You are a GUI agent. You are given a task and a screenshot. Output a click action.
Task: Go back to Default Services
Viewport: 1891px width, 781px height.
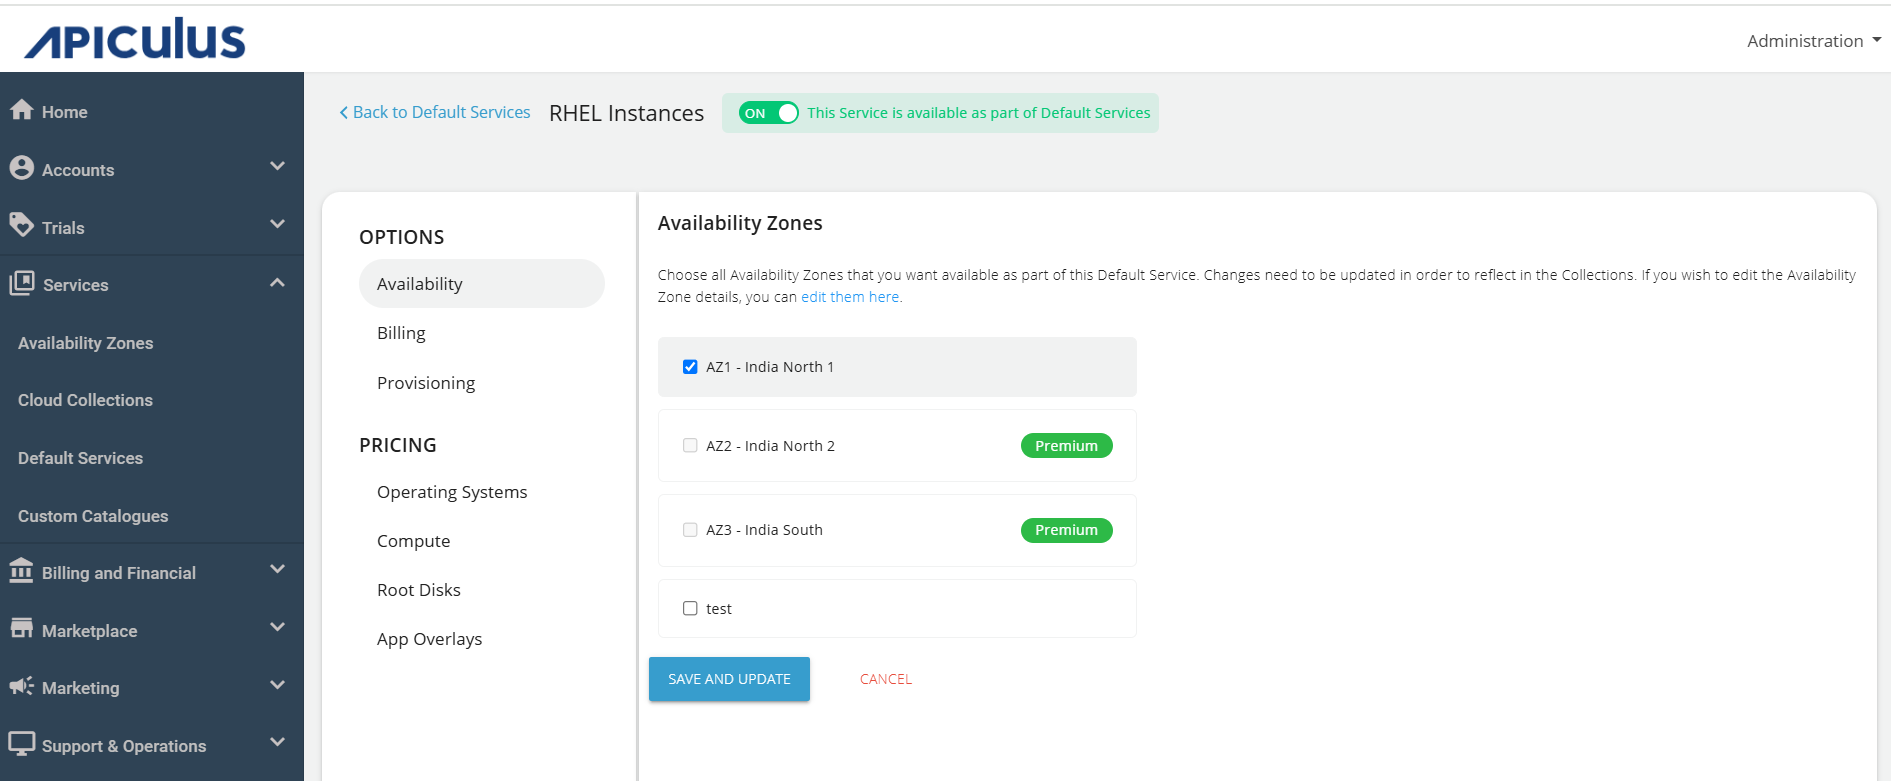point(435,112)
